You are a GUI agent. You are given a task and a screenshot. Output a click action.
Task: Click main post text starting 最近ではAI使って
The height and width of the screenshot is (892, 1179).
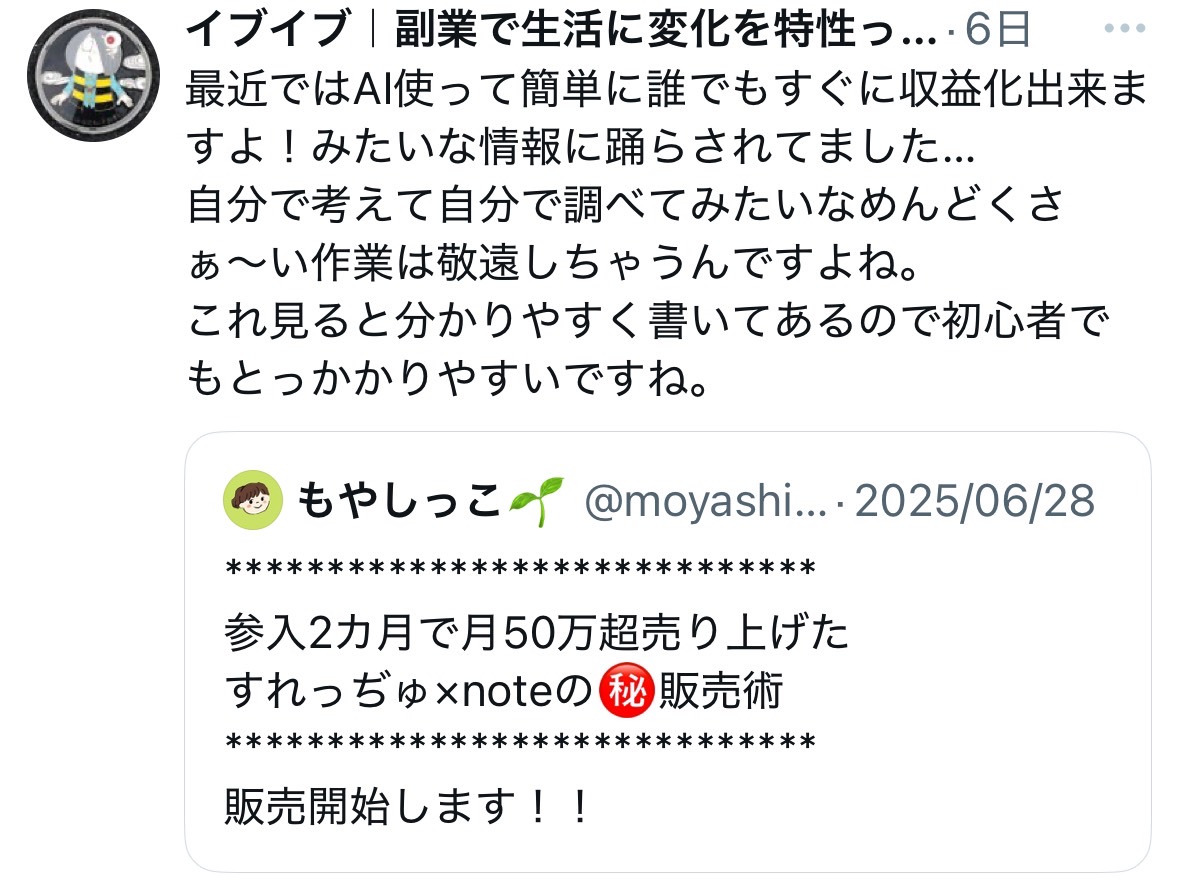[667, 117]
